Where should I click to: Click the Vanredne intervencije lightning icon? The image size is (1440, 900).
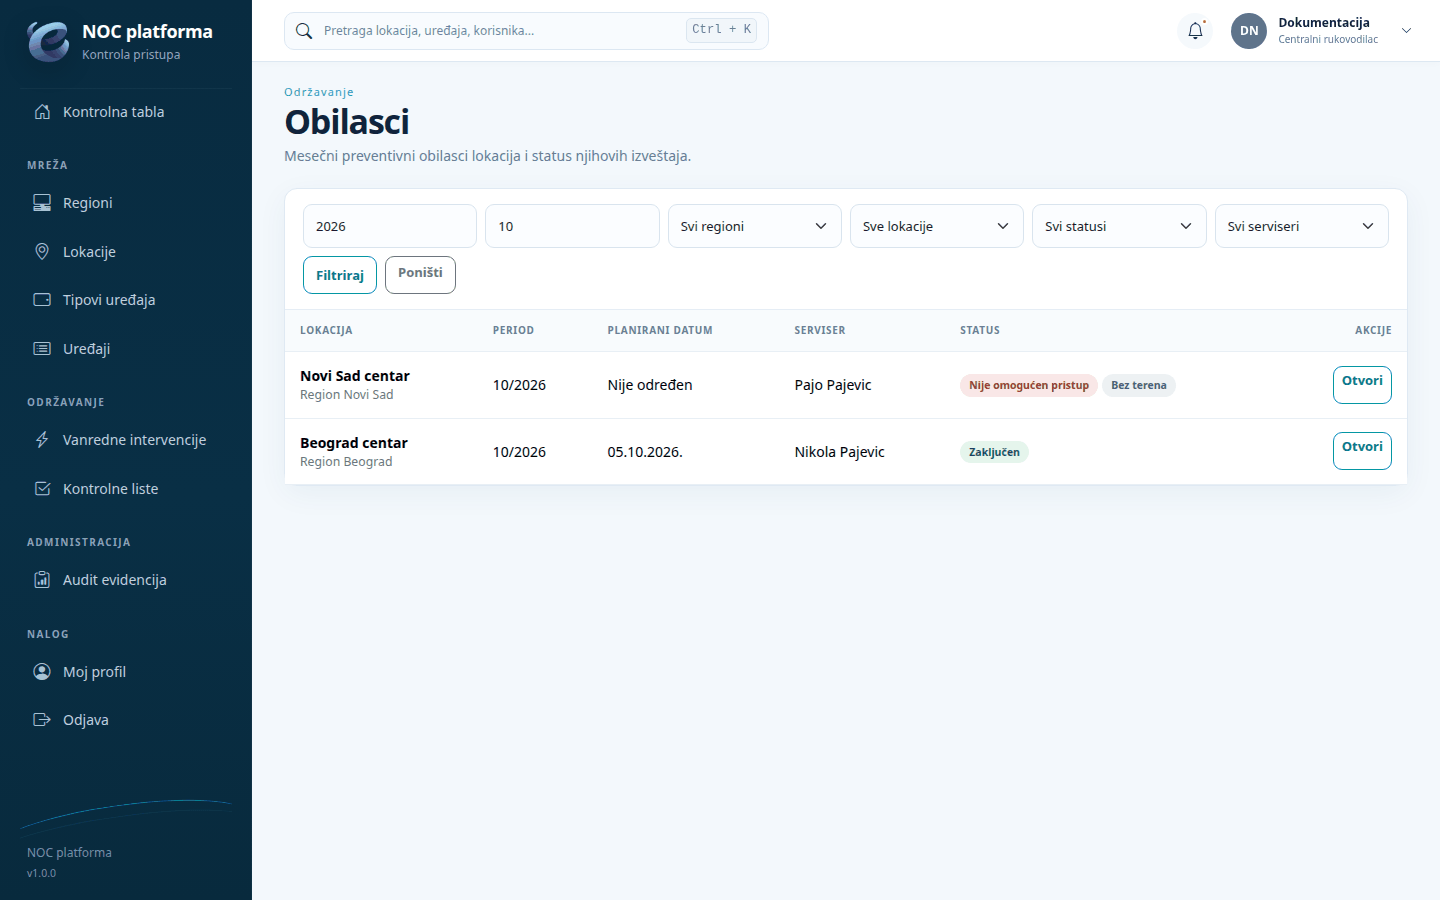tap(42, 440)
